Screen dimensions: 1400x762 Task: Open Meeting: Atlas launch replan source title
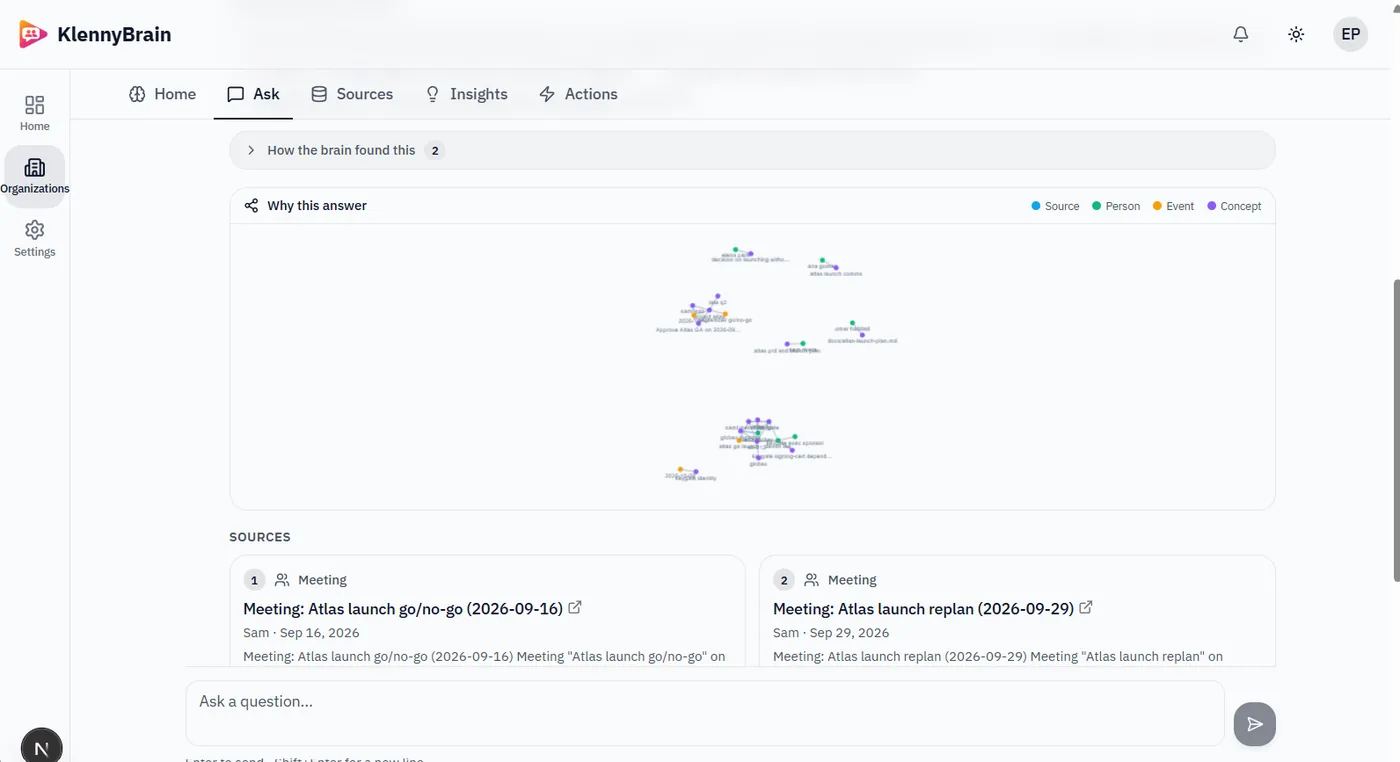point(923,608)
